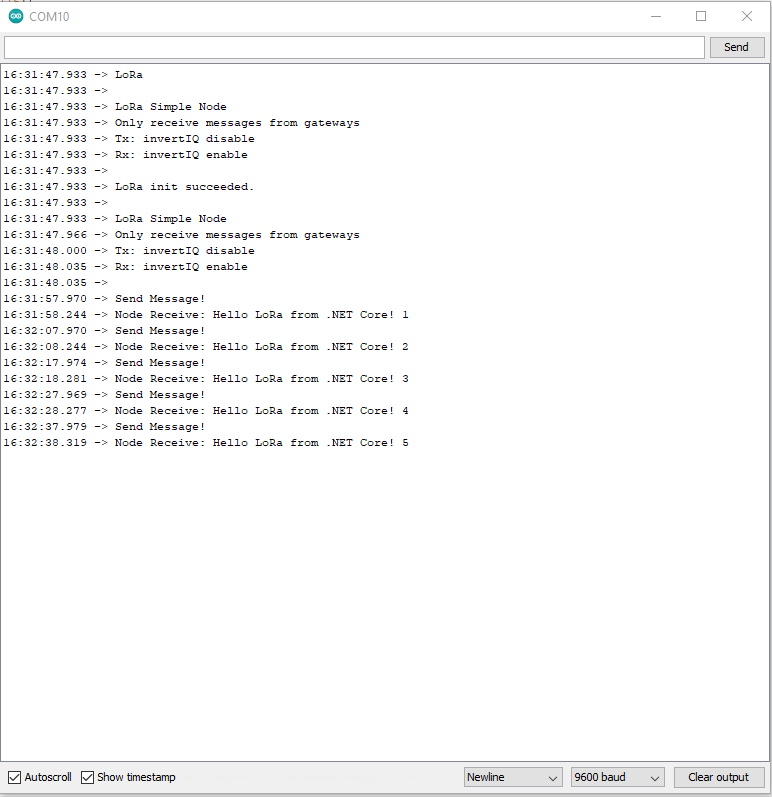772x797 pixels.
Task: Select the 16:31:57.970 Send Message! entry
Action: [x=159, y=299]
